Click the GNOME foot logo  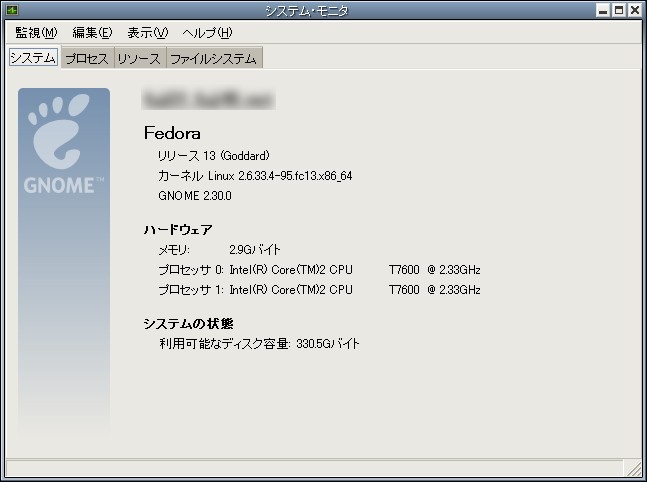tap(59, 131)
